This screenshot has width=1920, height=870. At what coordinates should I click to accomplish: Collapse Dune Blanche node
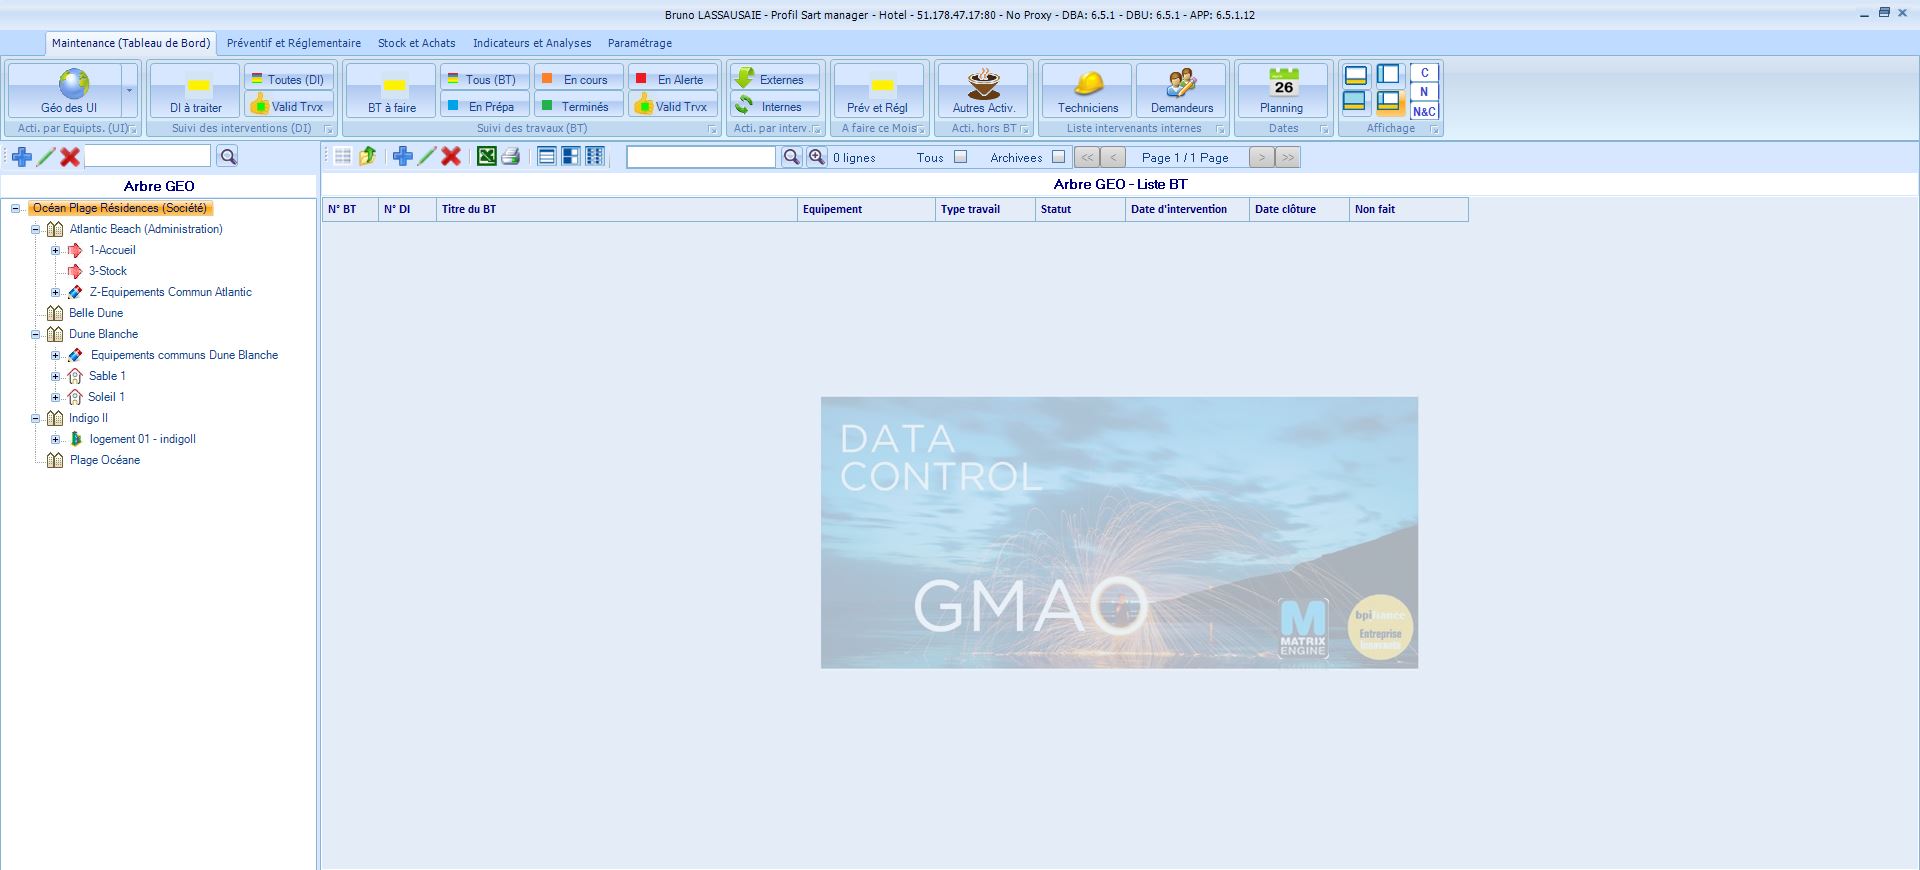[x=36, y=334]
